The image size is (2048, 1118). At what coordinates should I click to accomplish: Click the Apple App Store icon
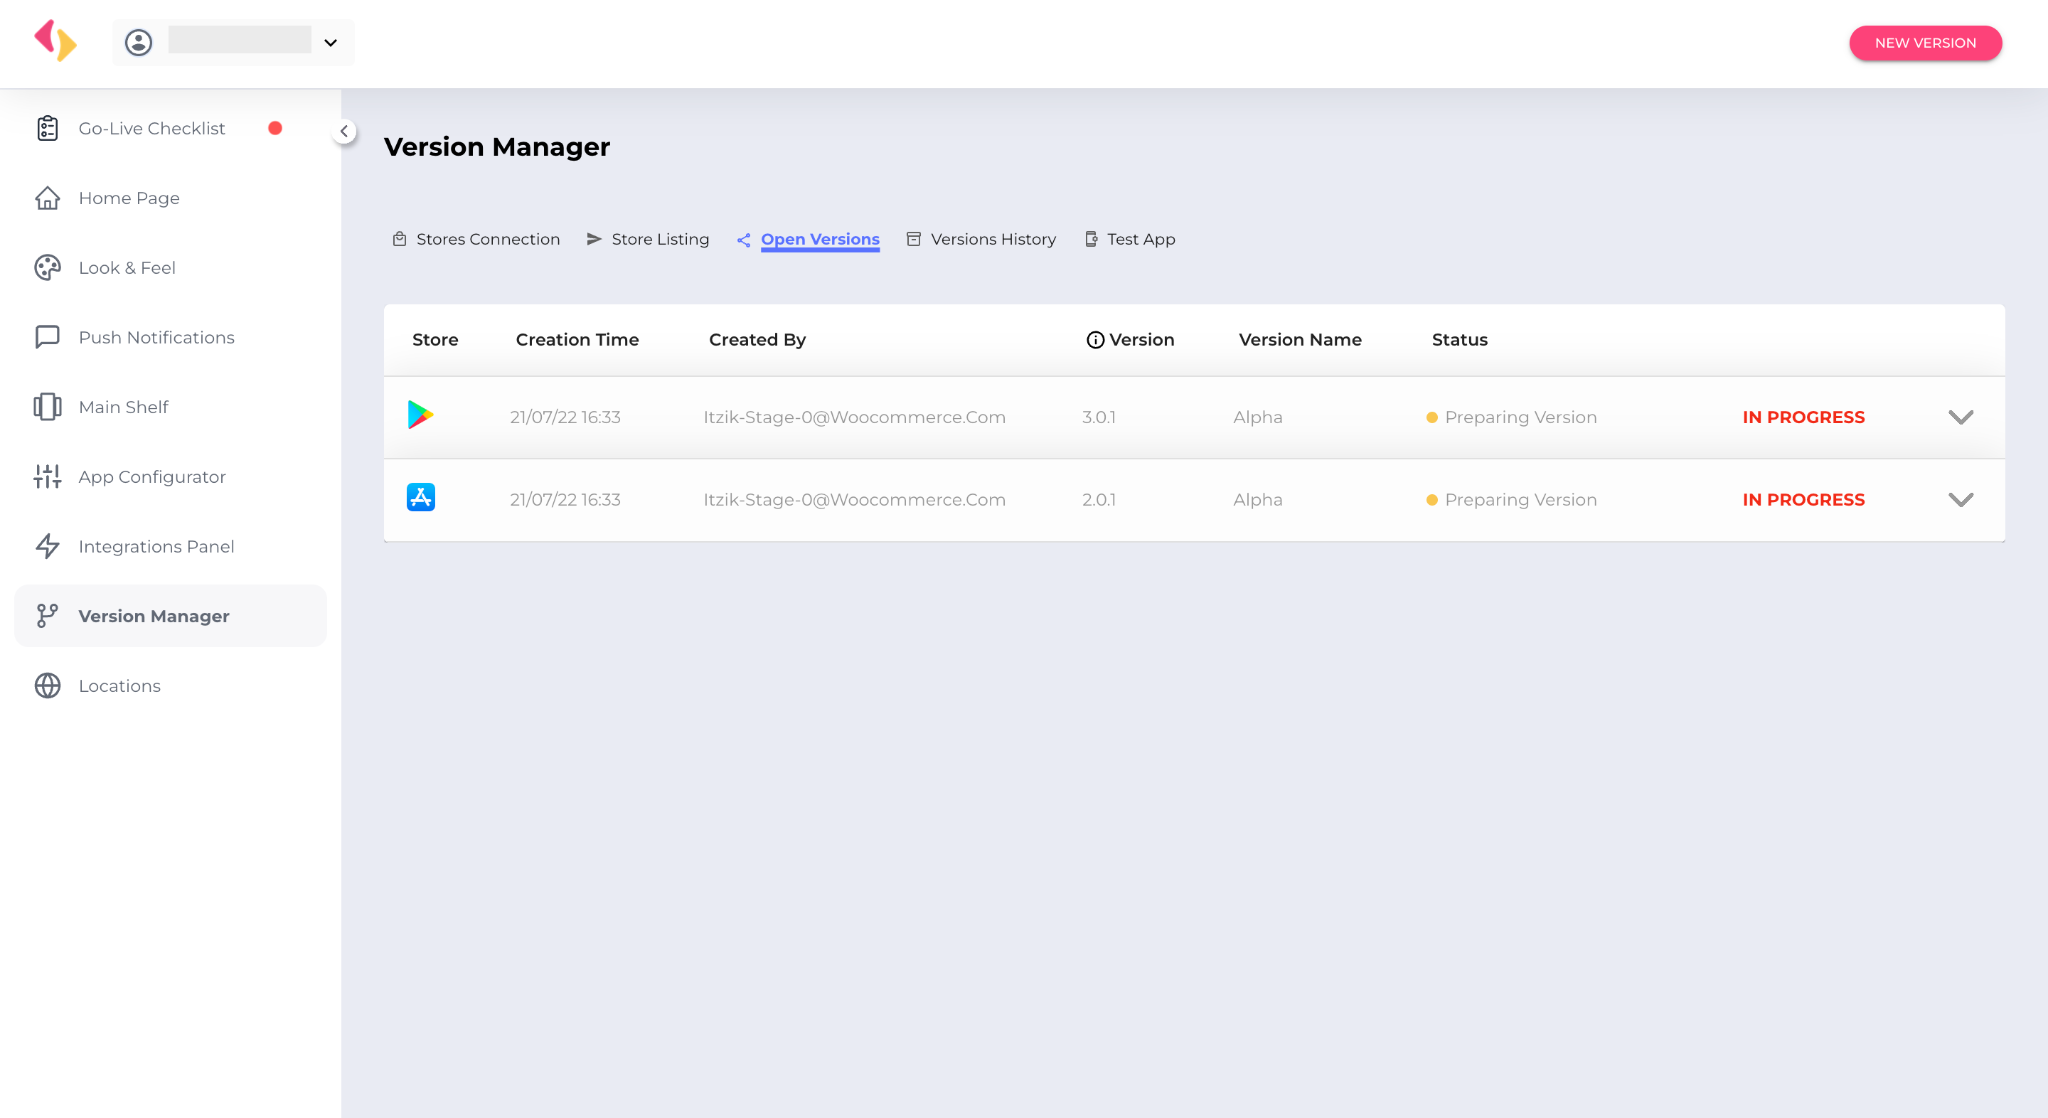click(x=421, y=497)
